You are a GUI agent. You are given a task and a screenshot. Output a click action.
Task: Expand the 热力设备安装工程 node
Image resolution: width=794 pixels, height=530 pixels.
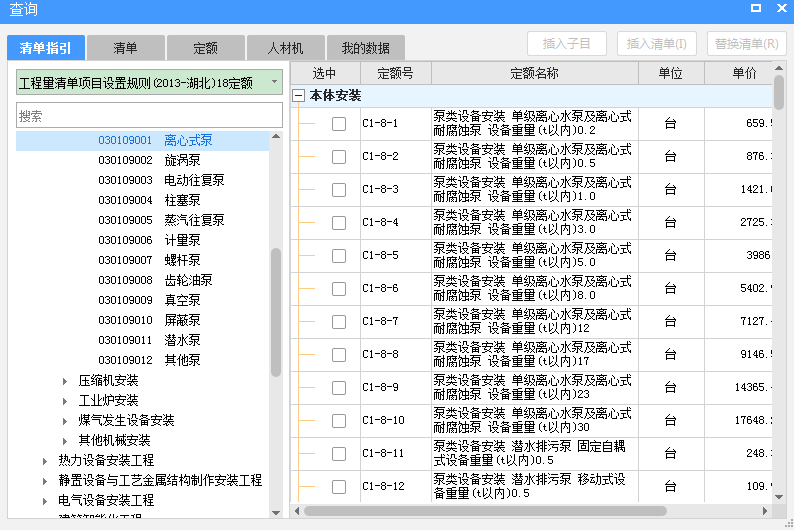click(45, 461)
